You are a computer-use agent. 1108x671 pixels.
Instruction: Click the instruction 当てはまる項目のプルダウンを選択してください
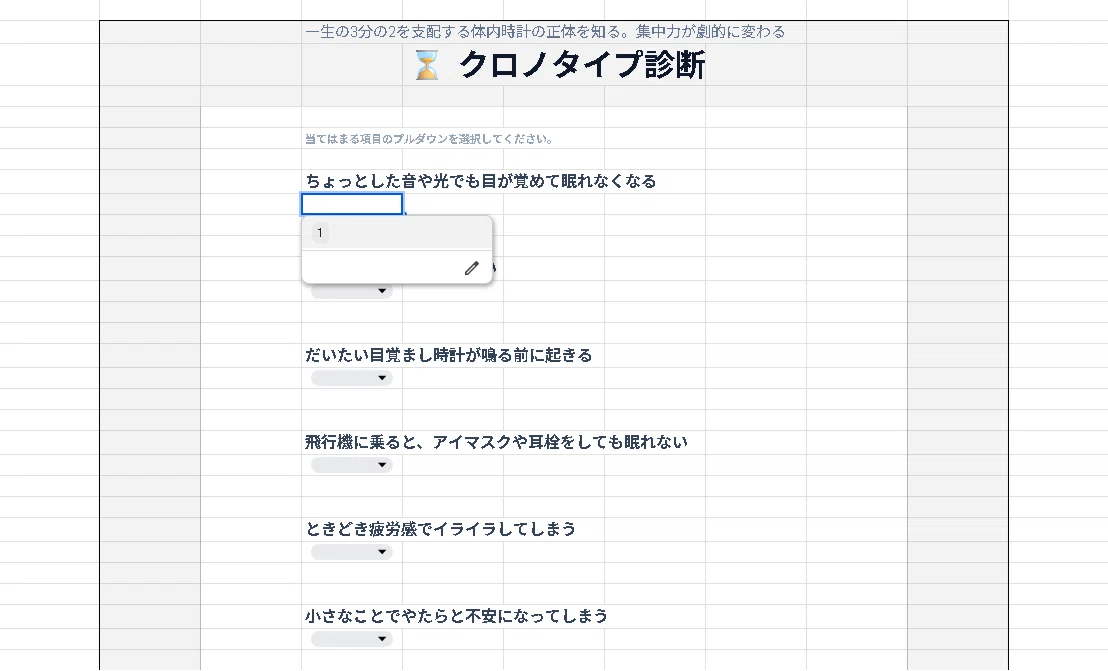428,139
